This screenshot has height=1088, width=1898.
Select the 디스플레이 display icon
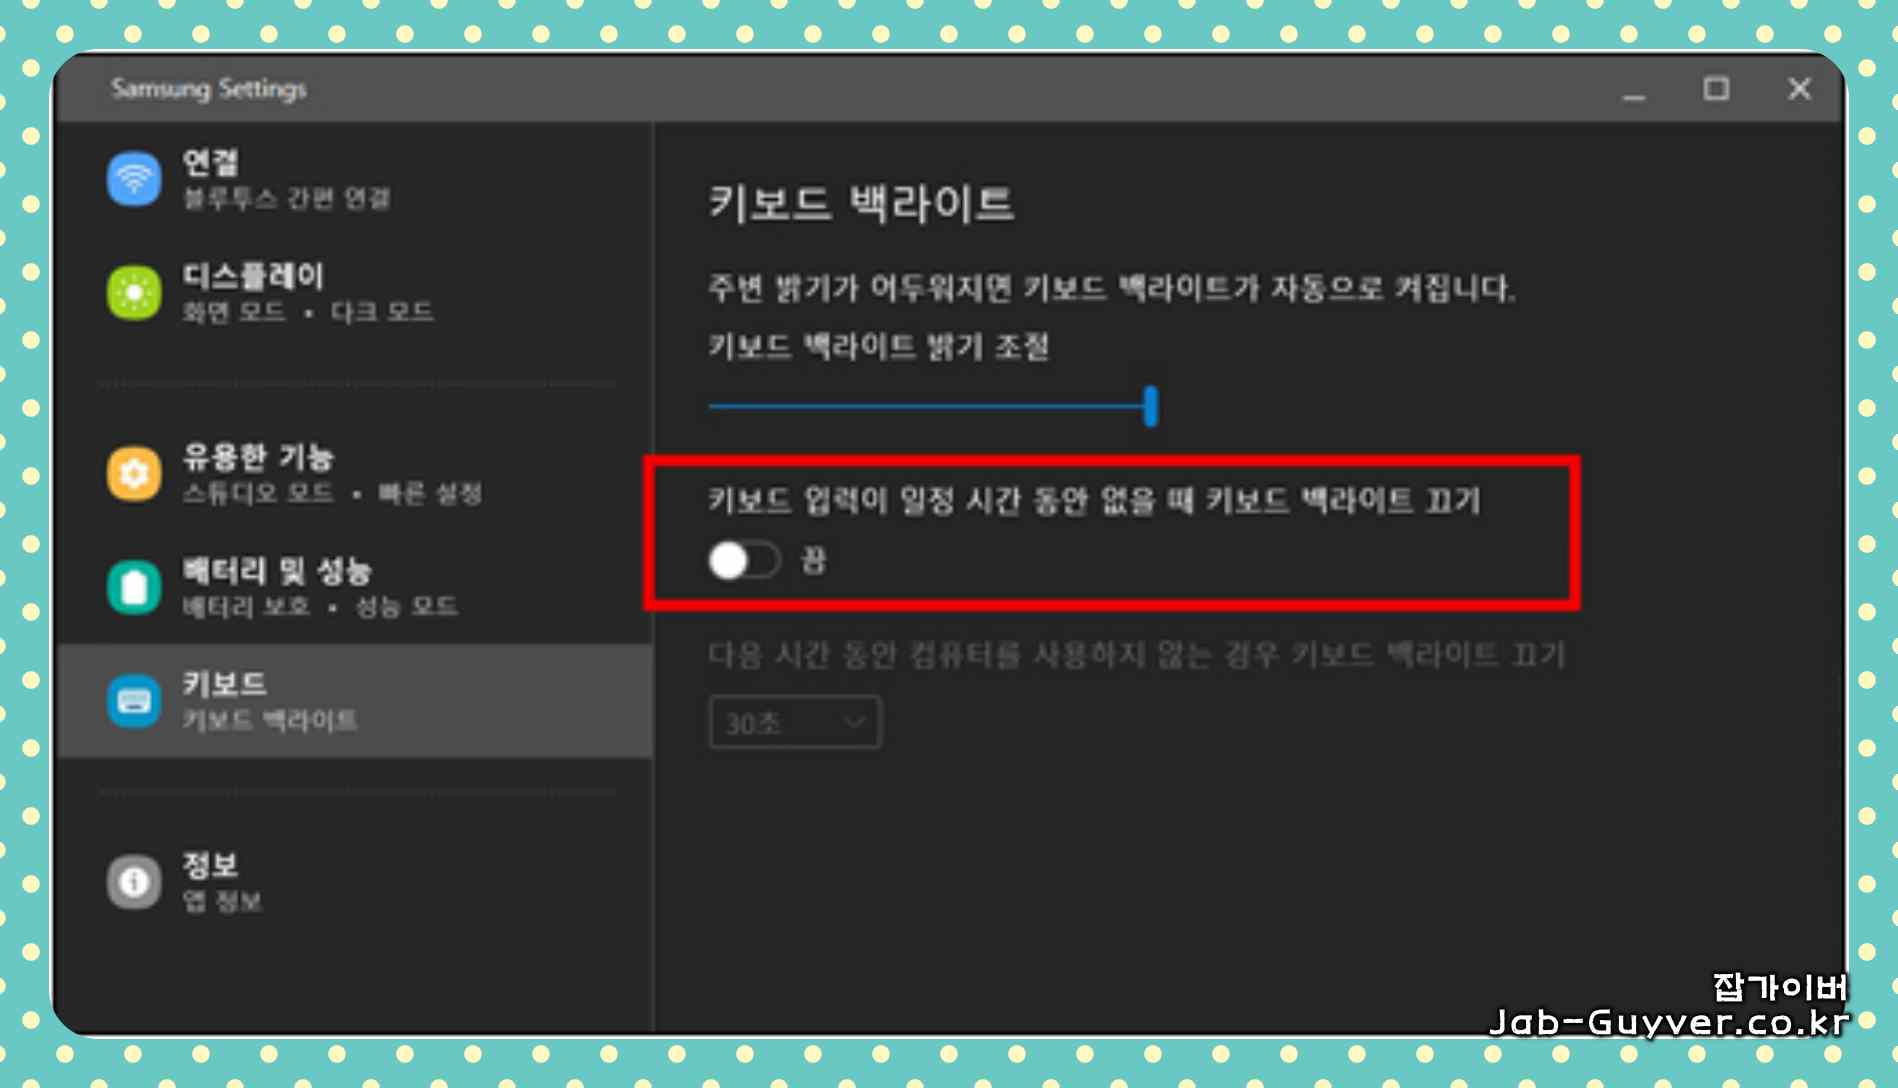133,291
